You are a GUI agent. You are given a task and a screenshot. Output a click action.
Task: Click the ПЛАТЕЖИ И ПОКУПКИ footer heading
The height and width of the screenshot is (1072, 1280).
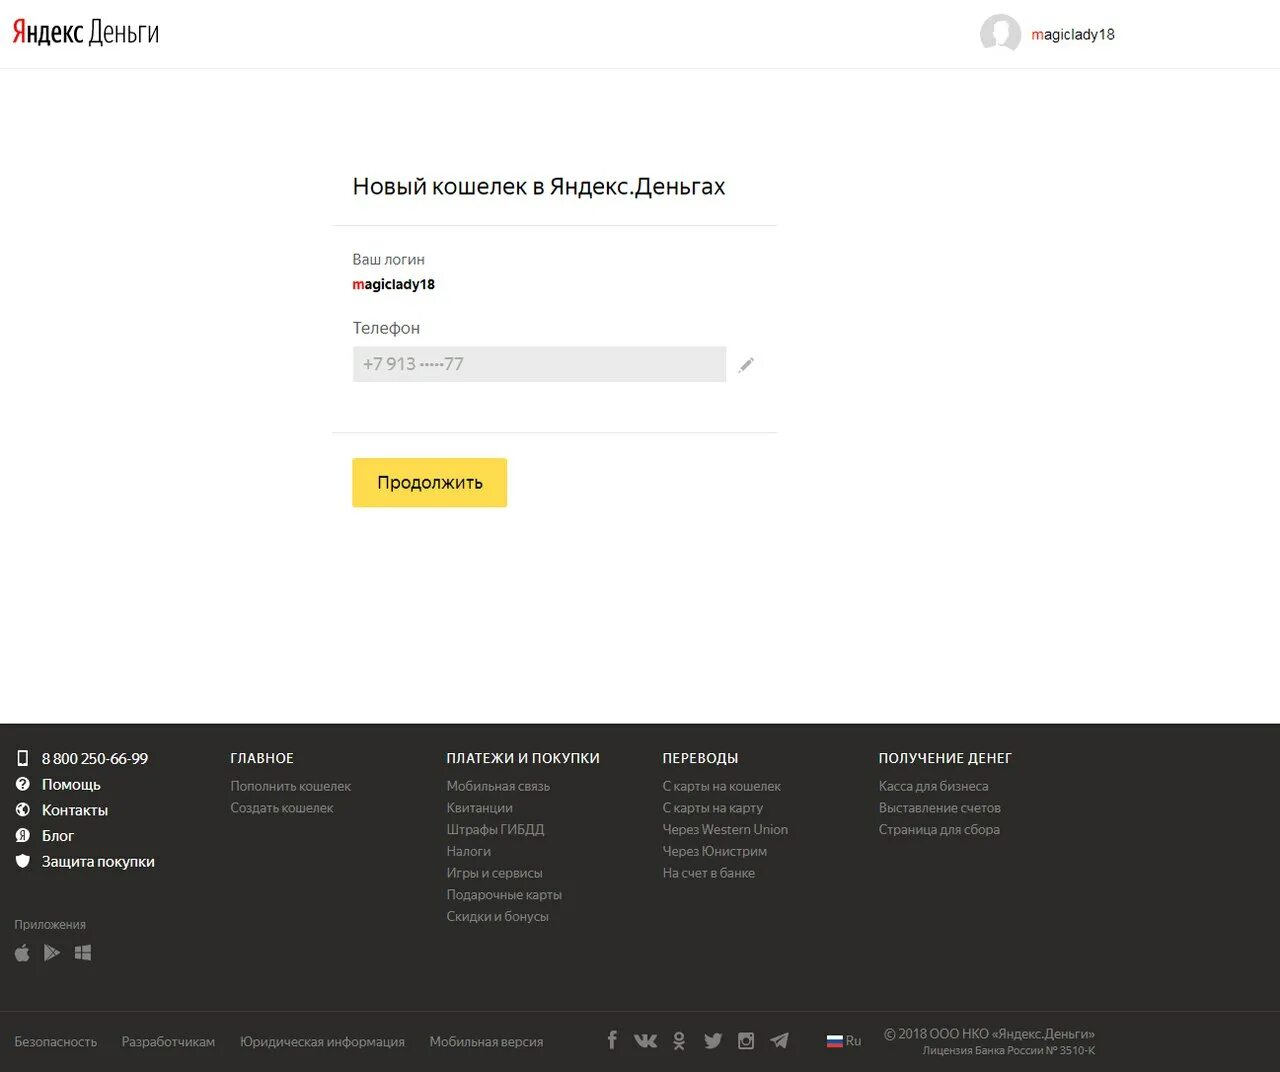pos(523,759)
